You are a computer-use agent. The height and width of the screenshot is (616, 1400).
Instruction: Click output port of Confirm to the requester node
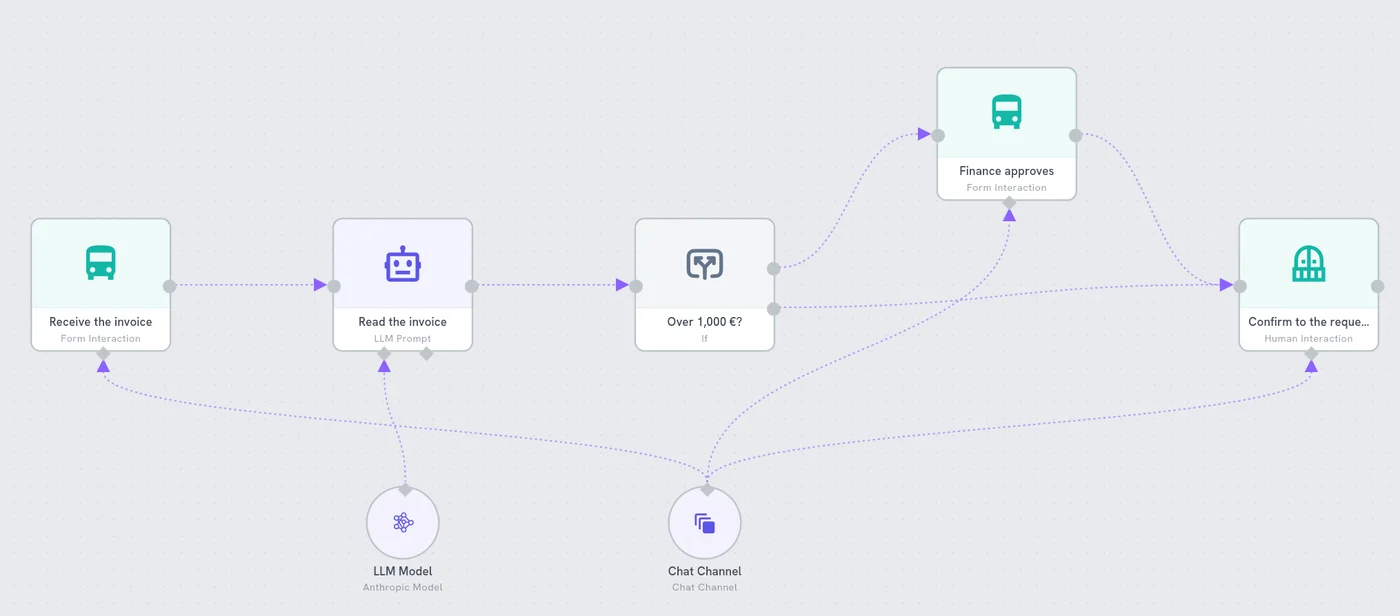[x=1378, y=286]
